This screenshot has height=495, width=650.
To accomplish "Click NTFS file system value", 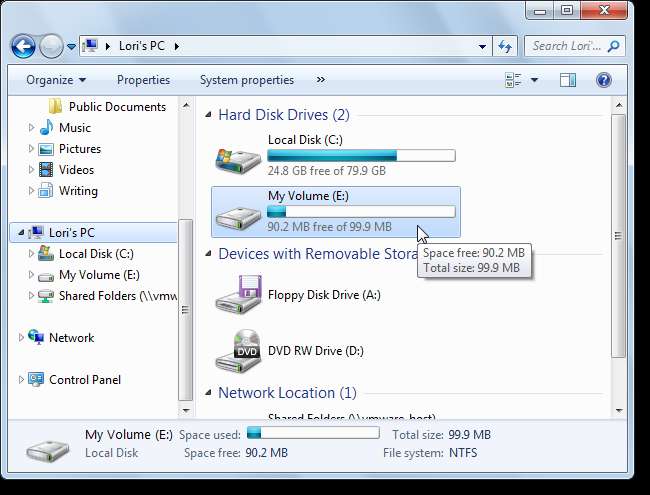I will [463, 453].
